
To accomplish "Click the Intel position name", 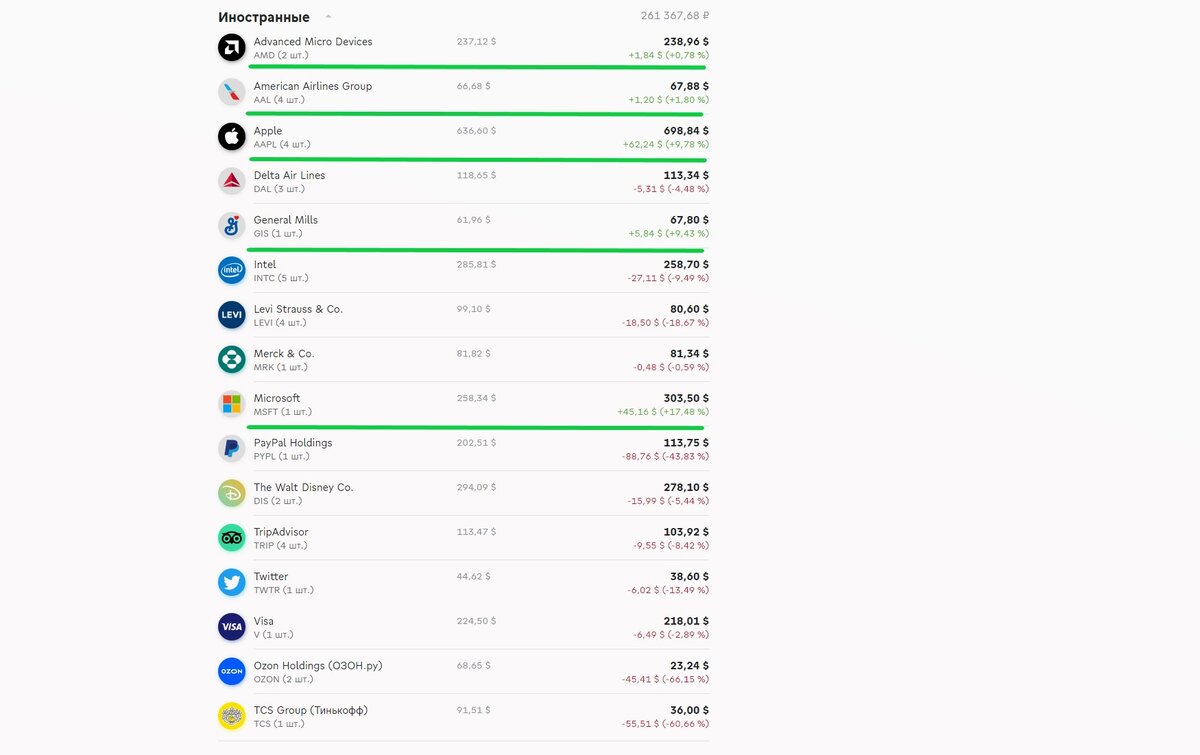I will tap(265, 264).
